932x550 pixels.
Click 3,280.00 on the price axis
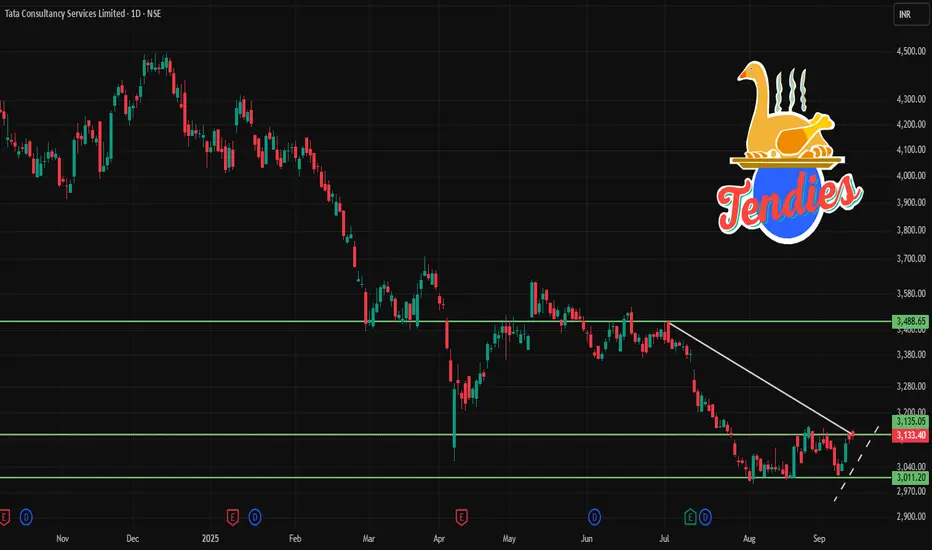click(911, 386)
